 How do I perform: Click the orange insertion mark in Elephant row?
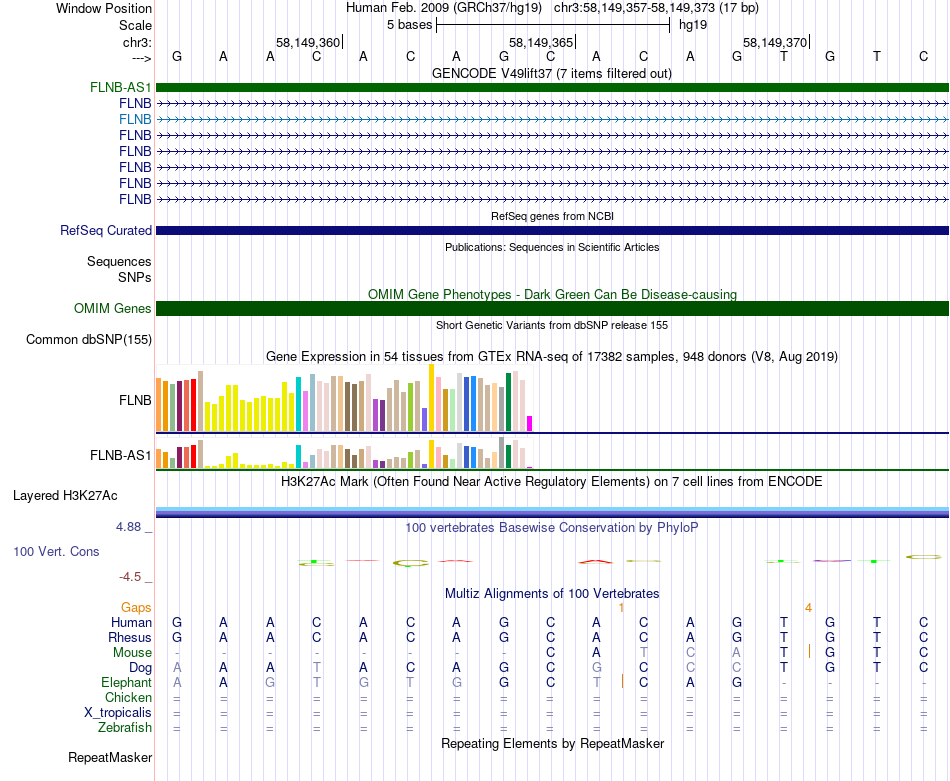[x=622, y=682]
